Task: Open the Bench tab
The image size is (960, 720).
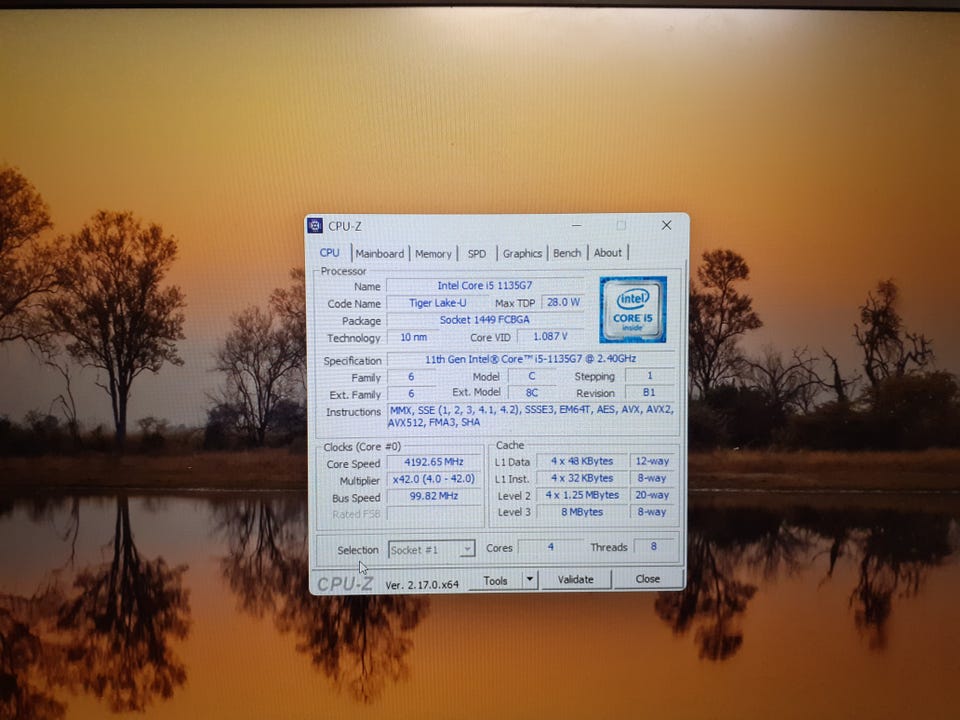Action: [x=567, y=253]
